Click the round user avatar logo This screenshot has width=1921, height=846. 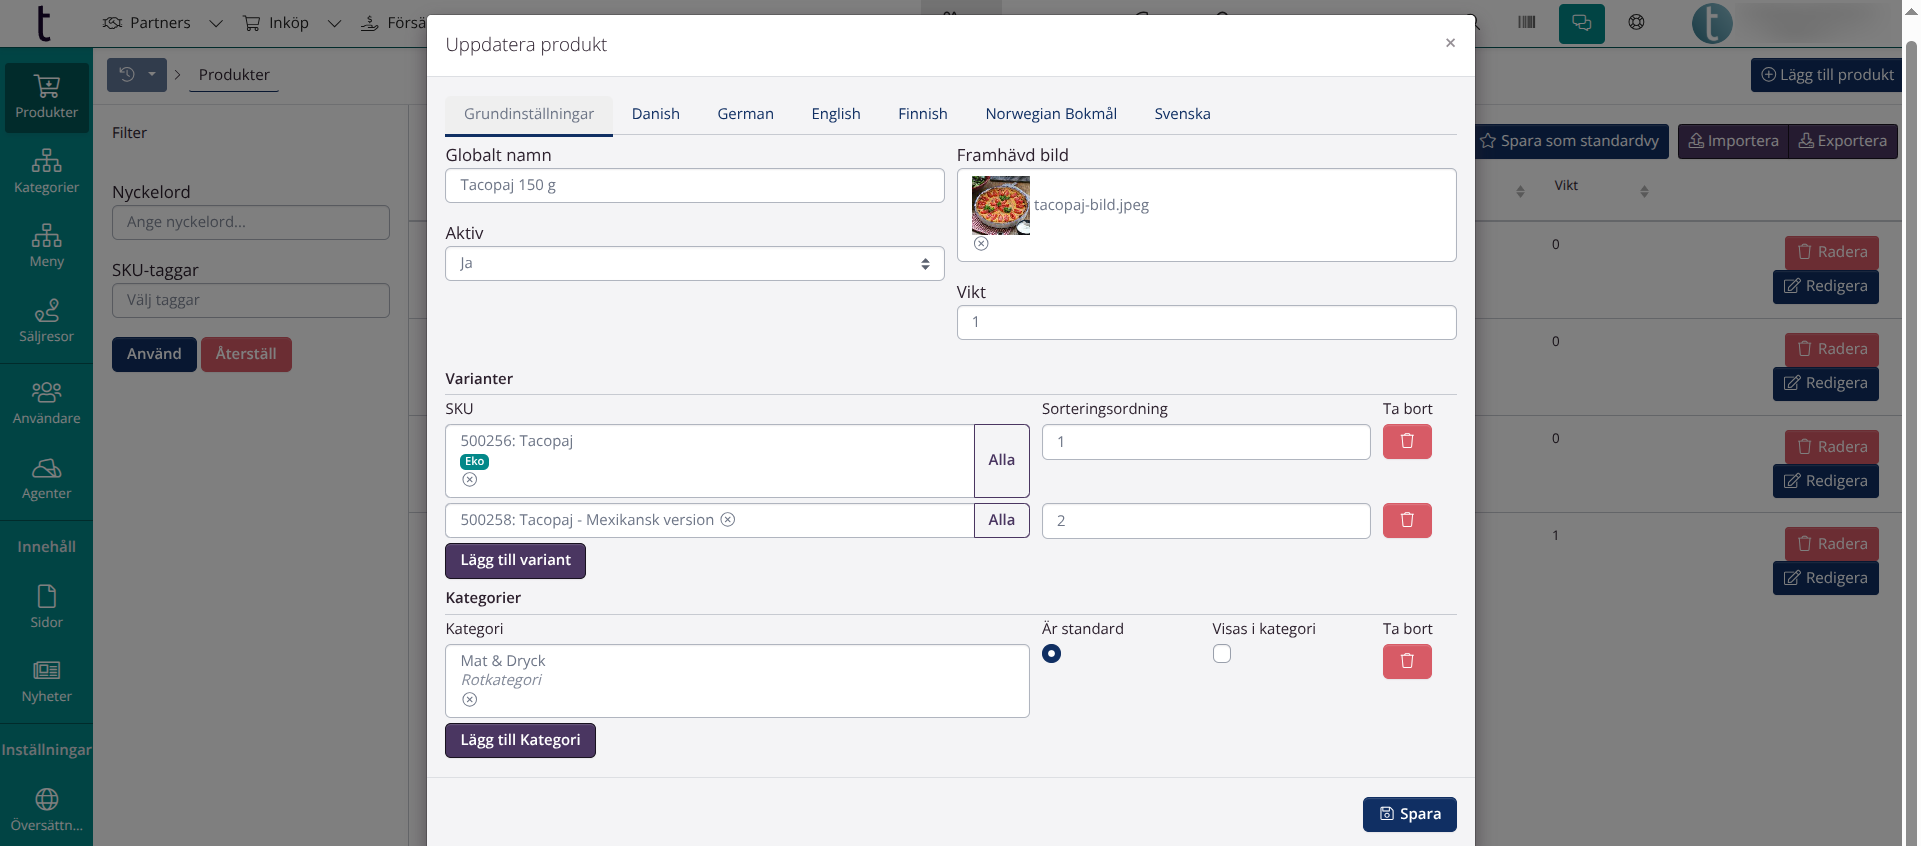tap(1712, 23)
